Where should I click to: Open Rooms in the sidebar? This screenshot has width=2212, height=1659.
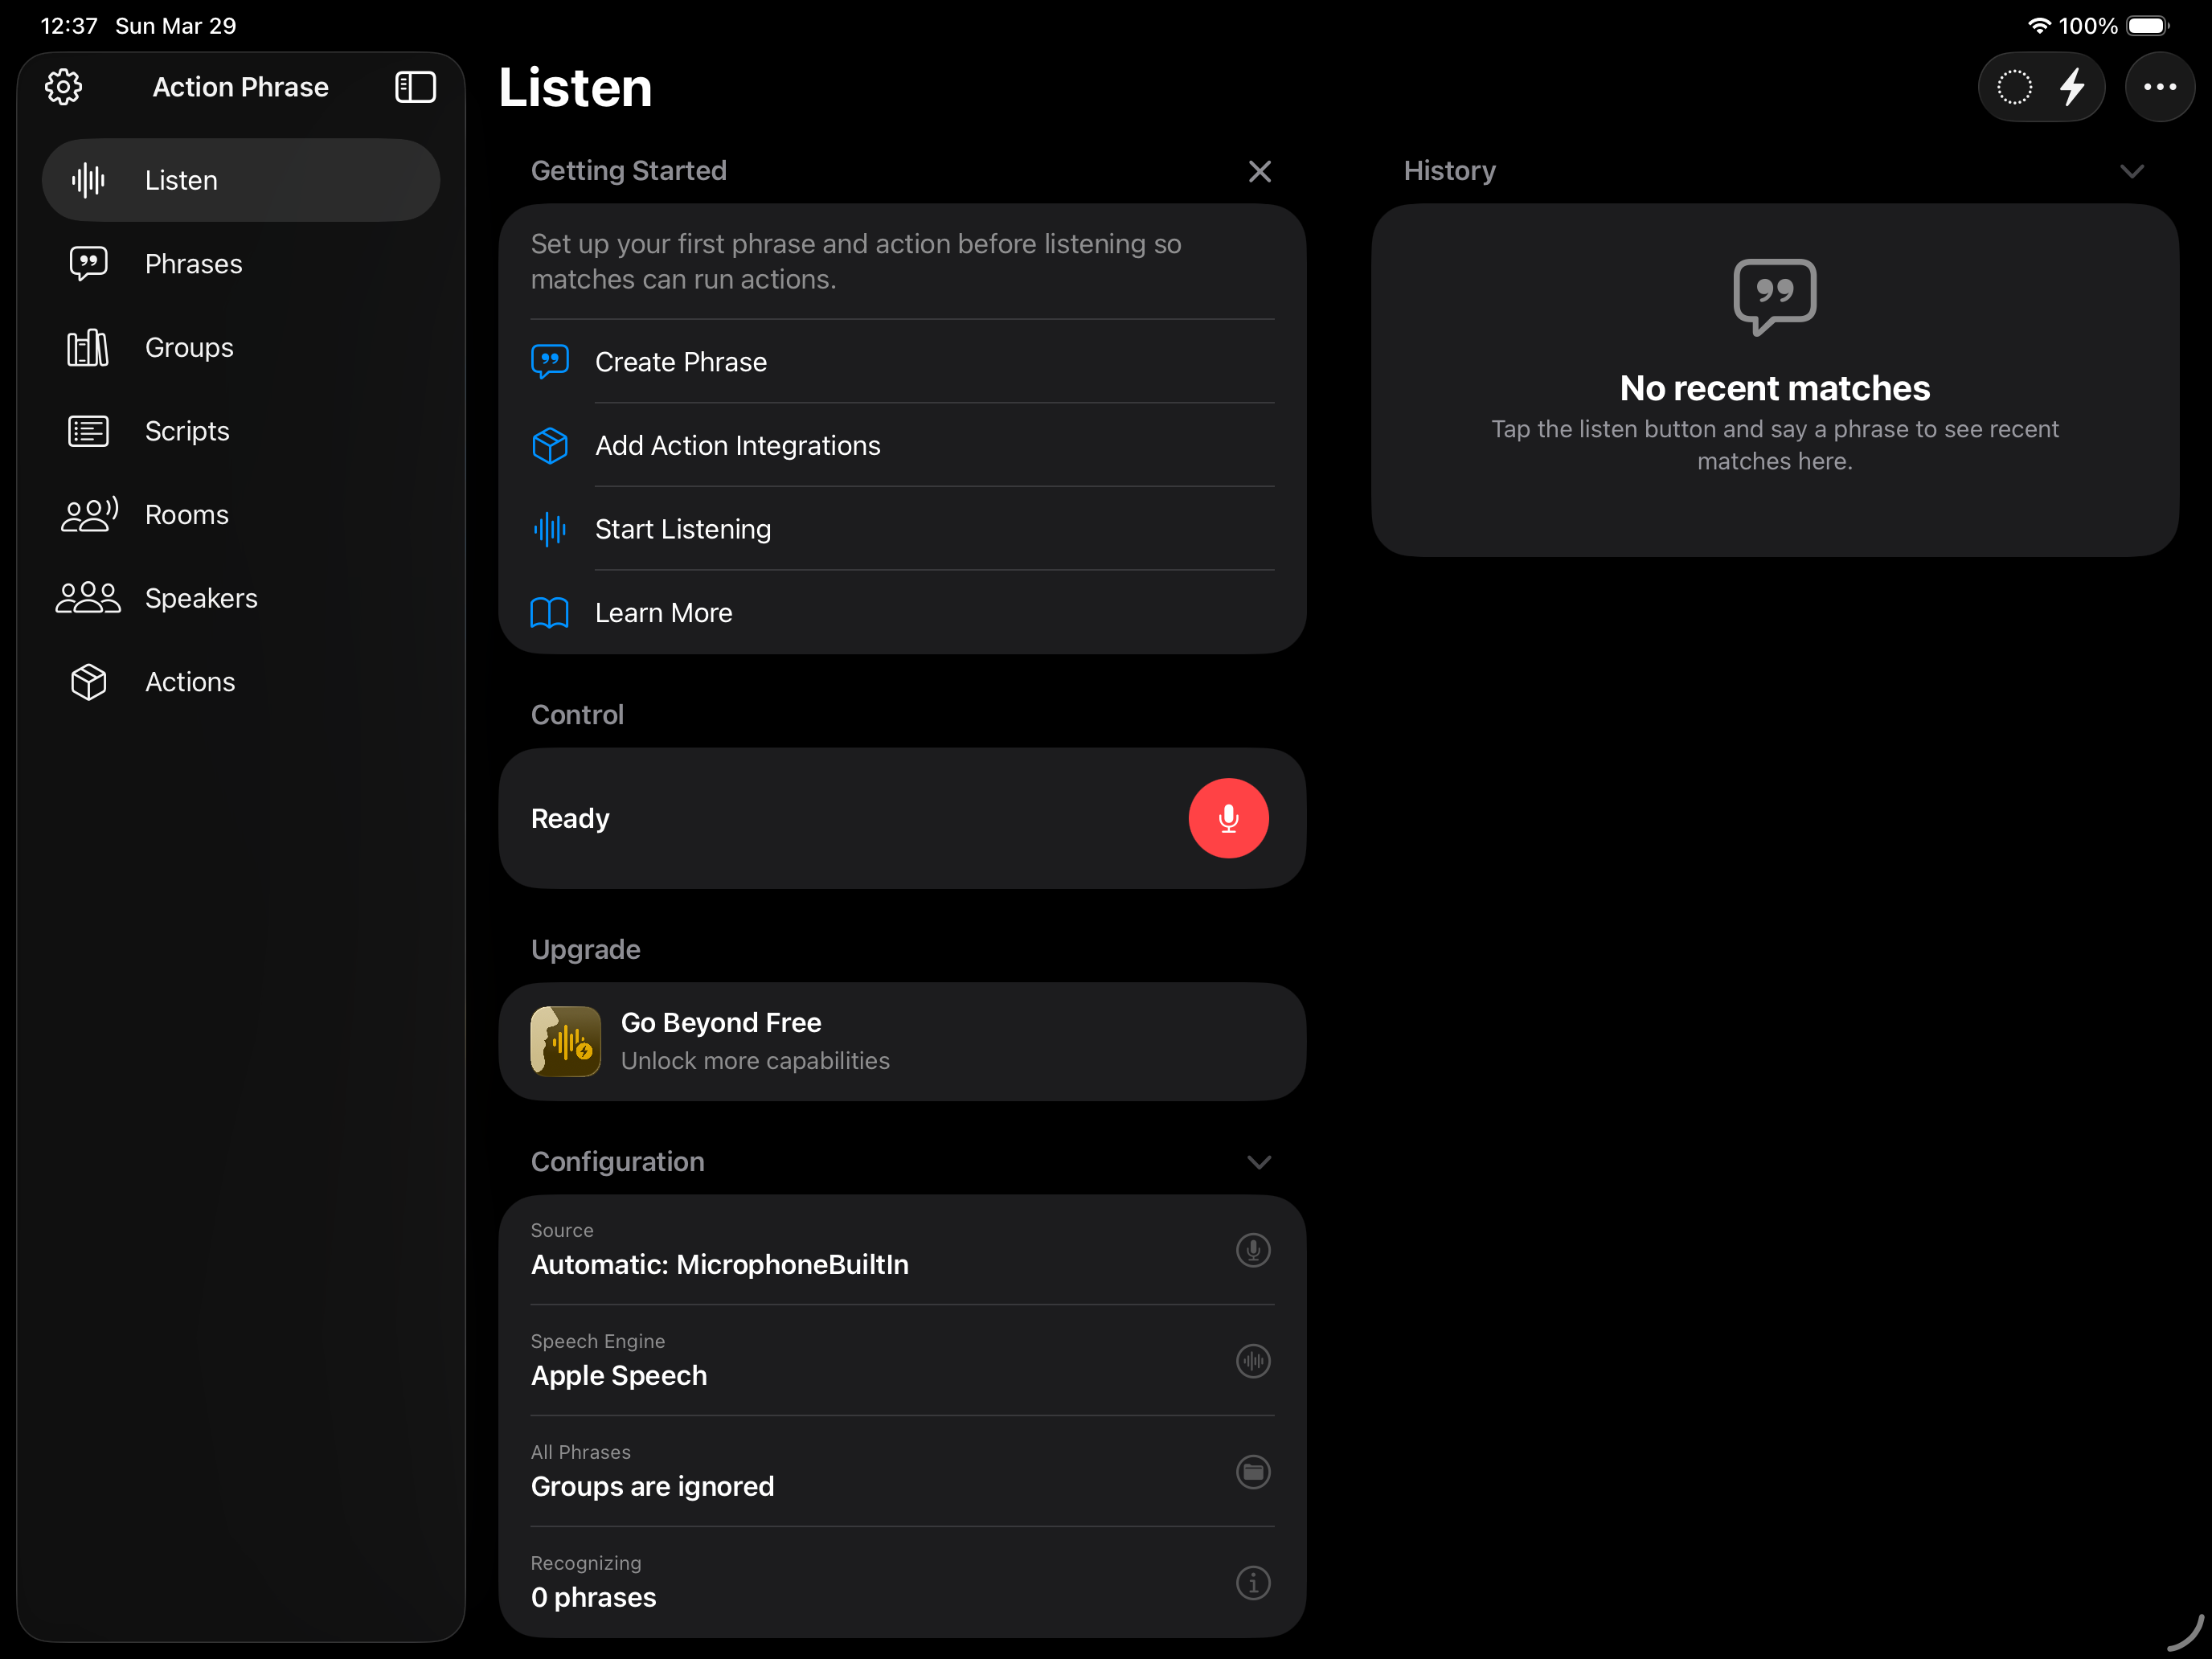click(x=186, y=515)
